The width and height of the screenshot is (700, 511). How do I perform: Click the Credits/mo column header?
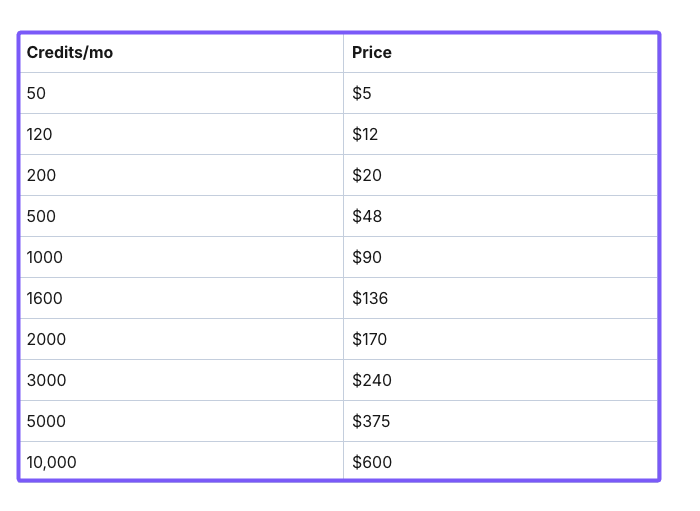tap(70, 52)
